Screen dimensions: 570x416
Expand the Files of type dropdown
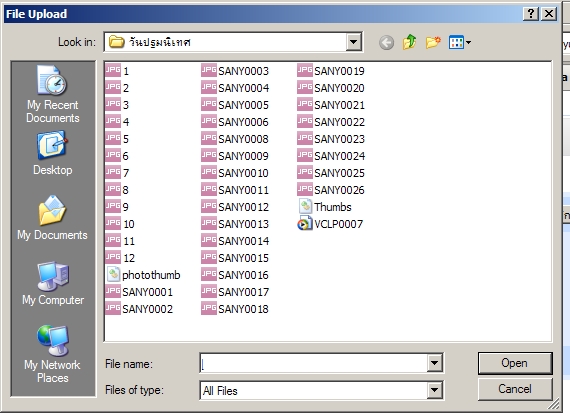[x=434, y=390]
